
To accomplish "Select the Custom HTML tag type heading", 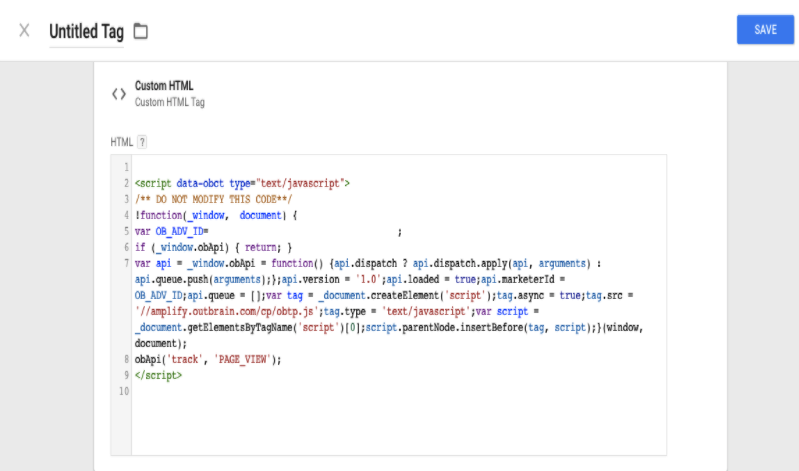I will point(163,86).
